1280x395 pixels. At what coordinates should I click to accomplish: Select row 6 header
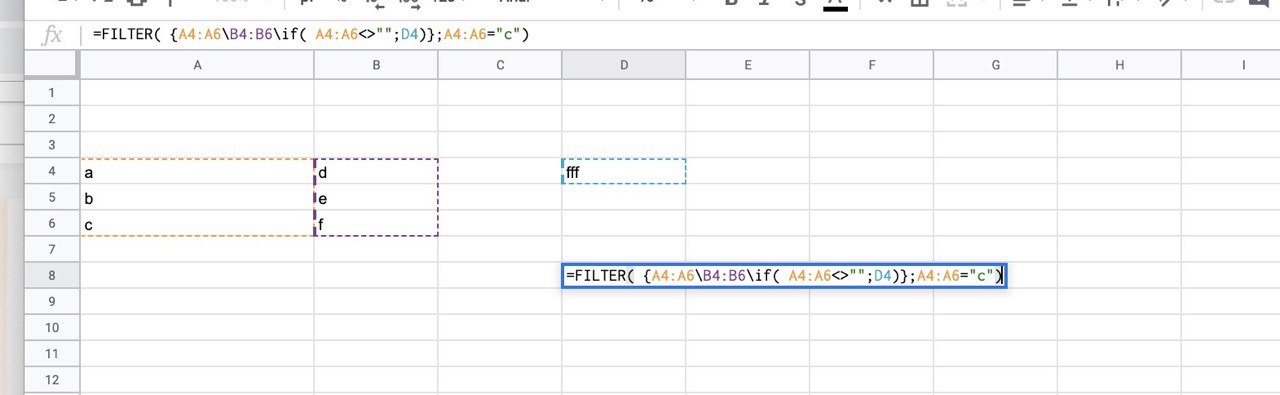(52, 223)
